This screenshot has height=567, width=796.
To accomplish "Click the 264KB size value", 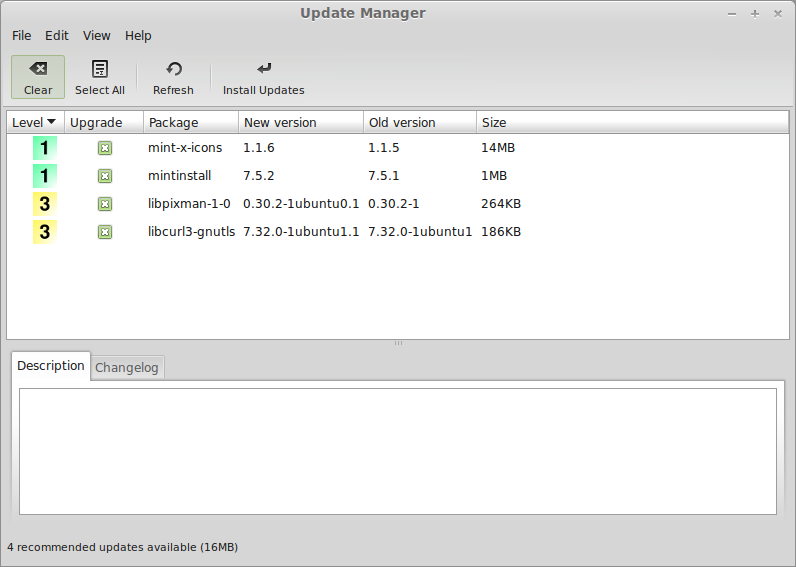I will (501, 204).
